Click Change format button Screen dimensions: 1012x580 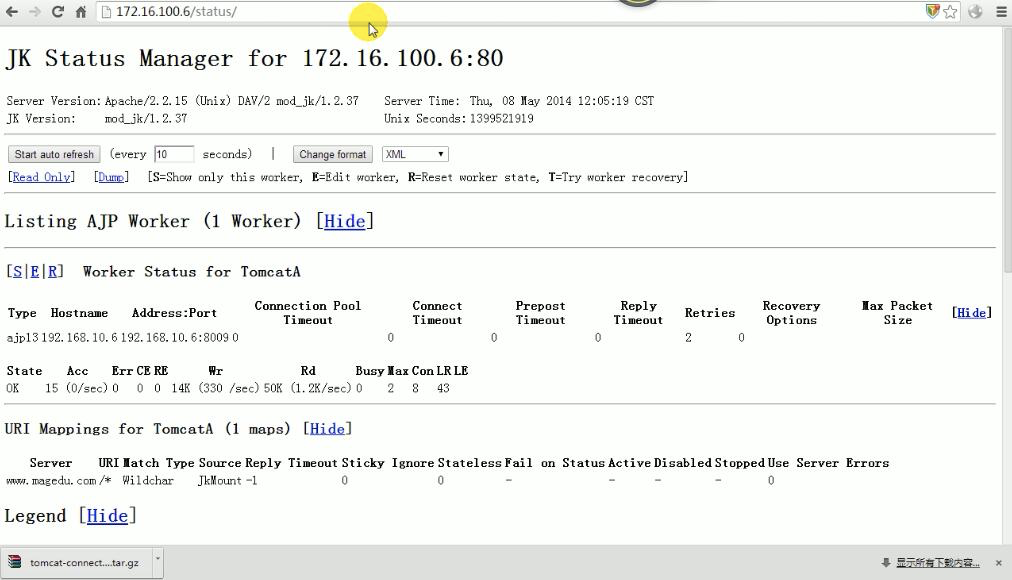[332, 154]
